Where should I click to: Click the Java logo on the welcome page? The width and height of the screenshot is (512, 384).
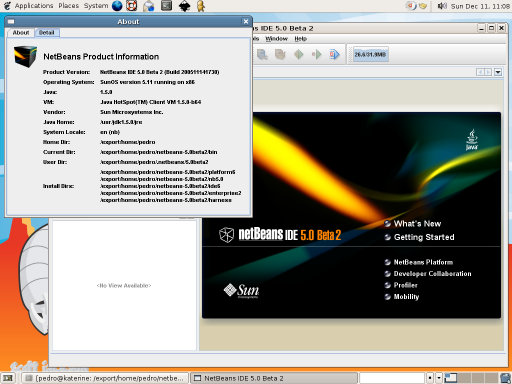(x=472, y=140)
